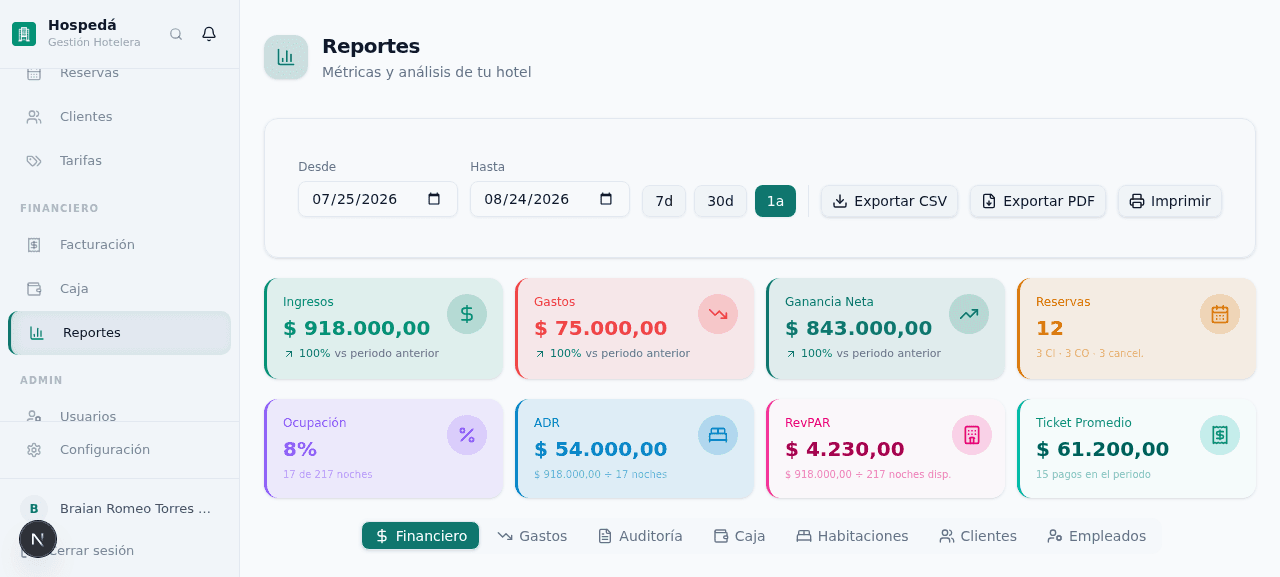Viewport: 1280px width, 577px height.
Task: Open Tarifas from the sidebar
Action: [x=120, y=161]
